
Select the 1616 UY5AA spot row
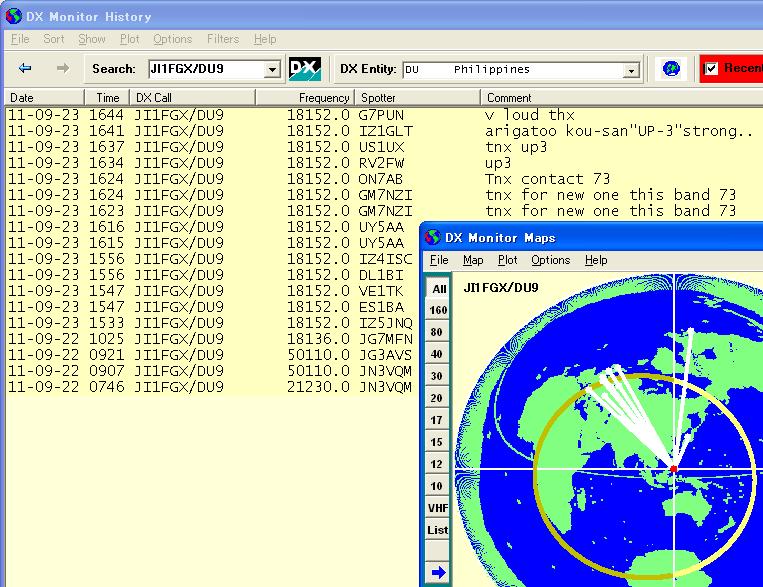coord(212,227)
